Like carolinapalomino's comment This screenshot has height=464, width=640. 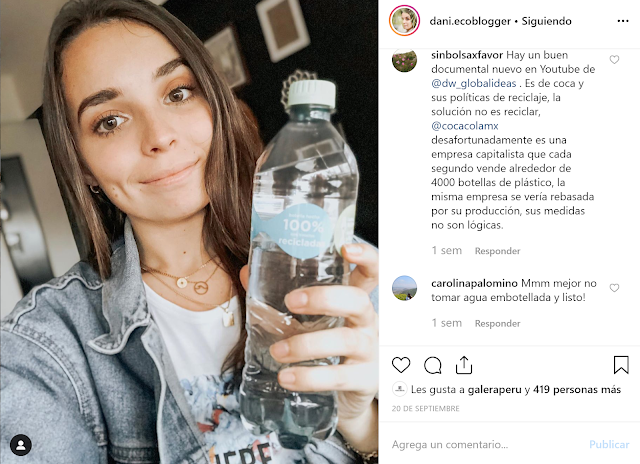[614, 288]
